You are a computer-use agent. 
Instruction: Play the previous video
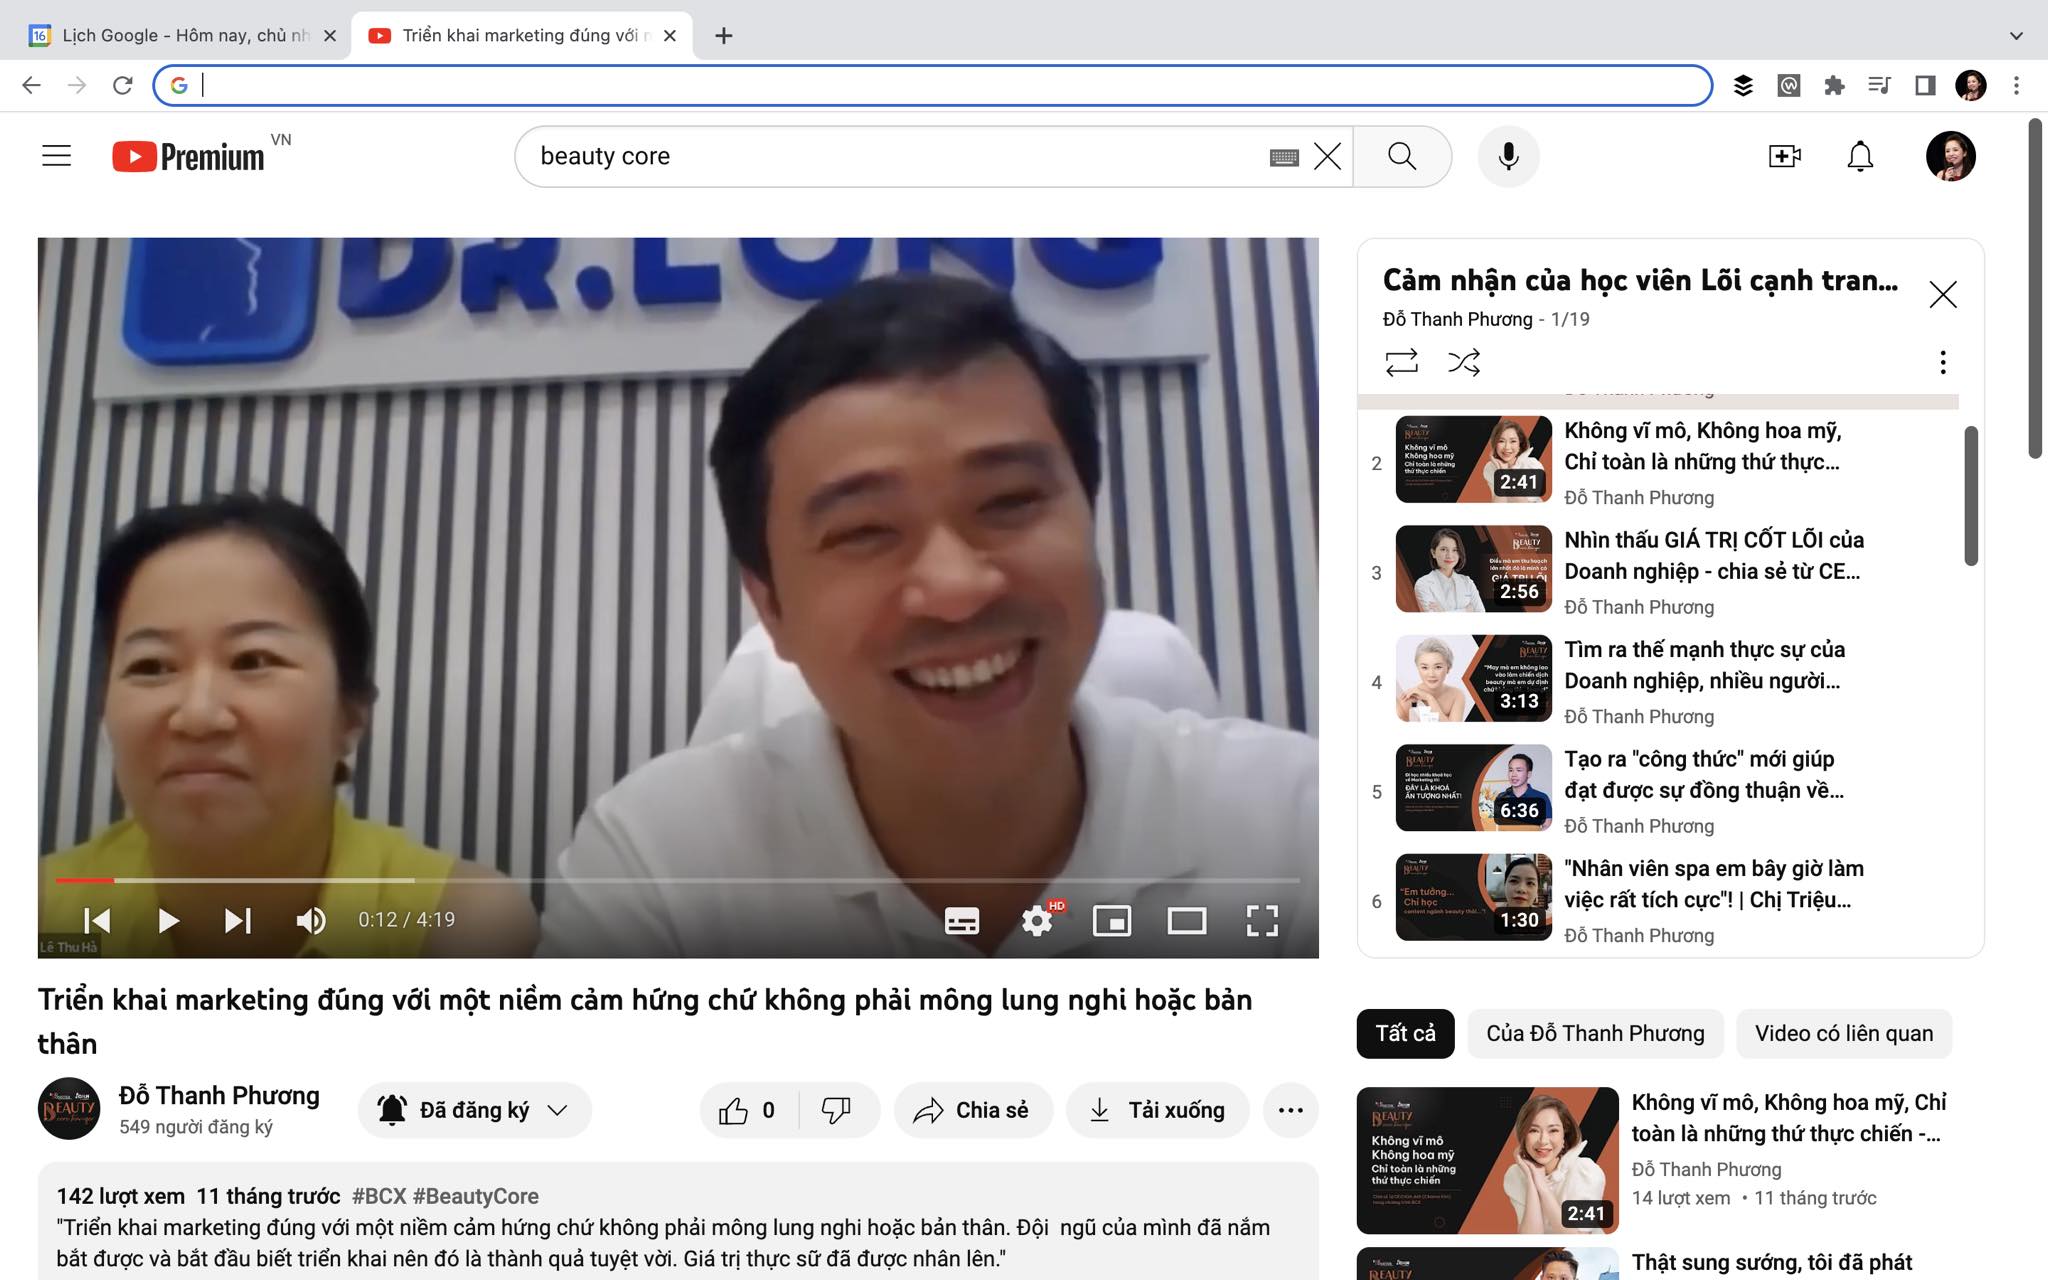pos(97,920)
